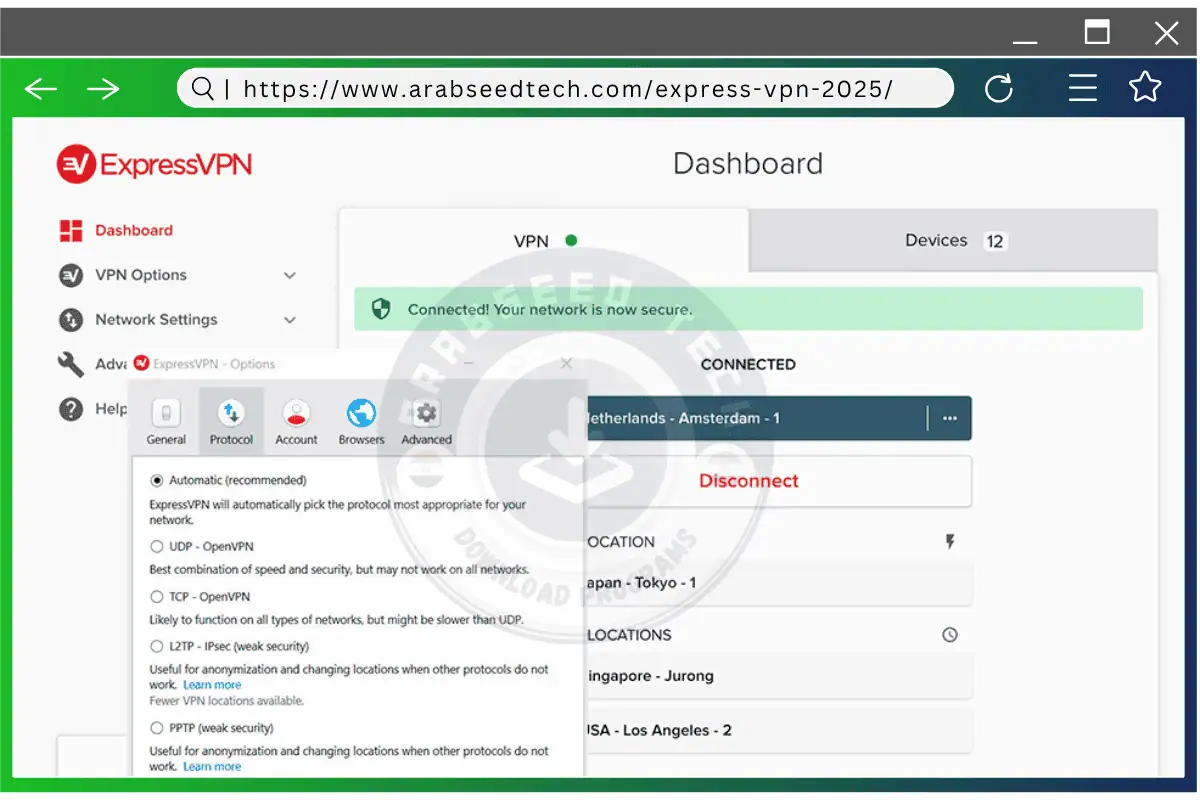Click the clock icon next to Recent Locations

[x=949, y=634]
